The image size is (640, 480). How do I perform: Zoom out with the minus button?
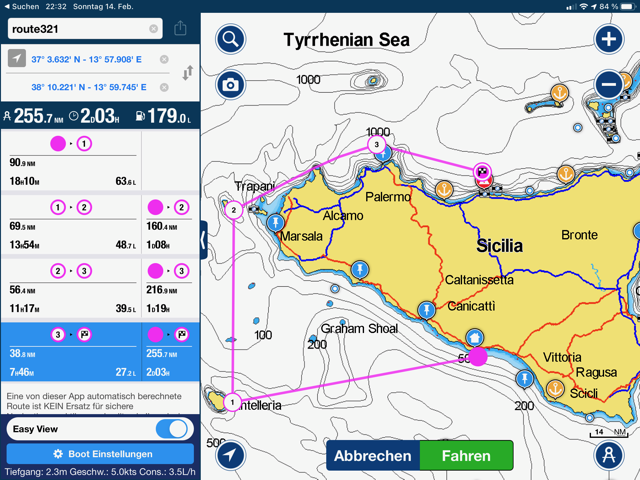point(608,85)
